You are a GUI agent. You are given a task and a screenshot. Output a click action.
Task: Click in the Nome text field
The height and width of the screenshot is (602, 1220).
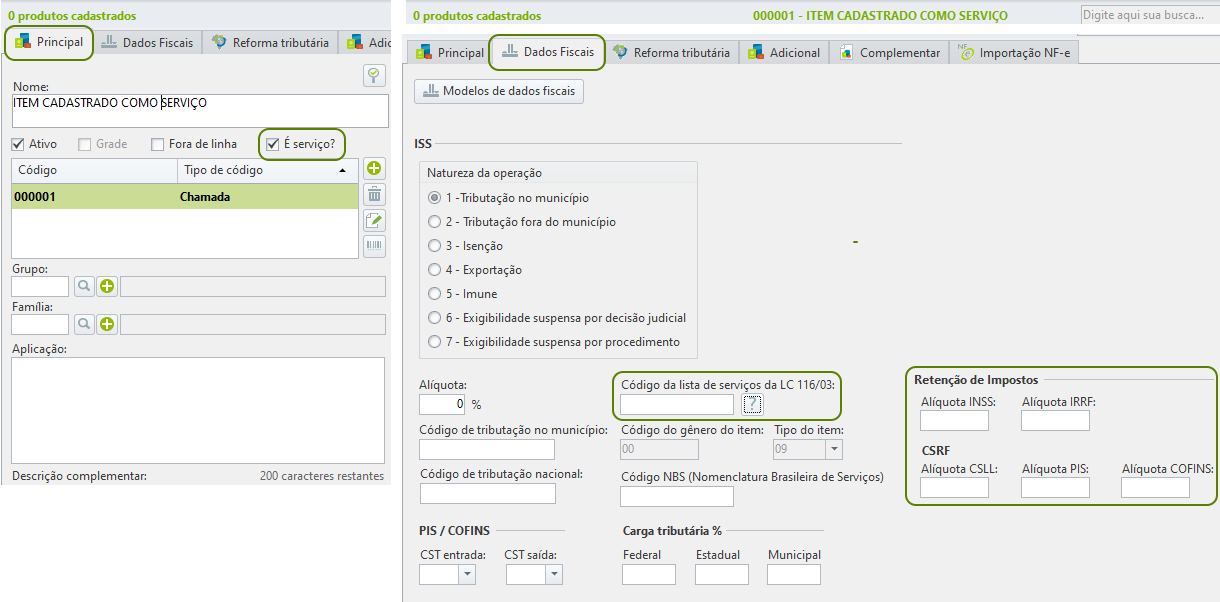[x=200, y=111]
